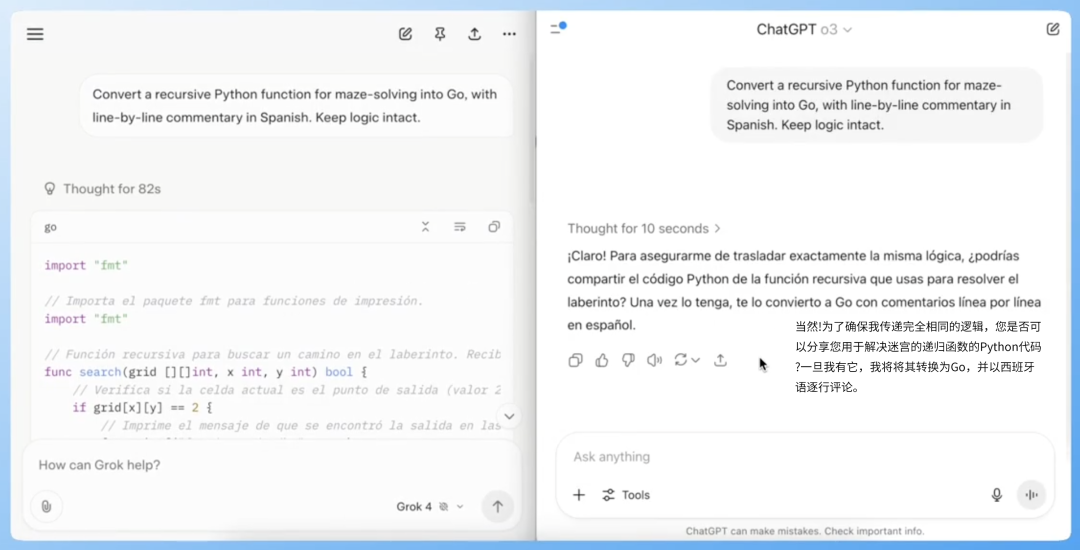1080x550 pixels.
Task: Attach a file with Grok paperclip
Action: (46, 507)
